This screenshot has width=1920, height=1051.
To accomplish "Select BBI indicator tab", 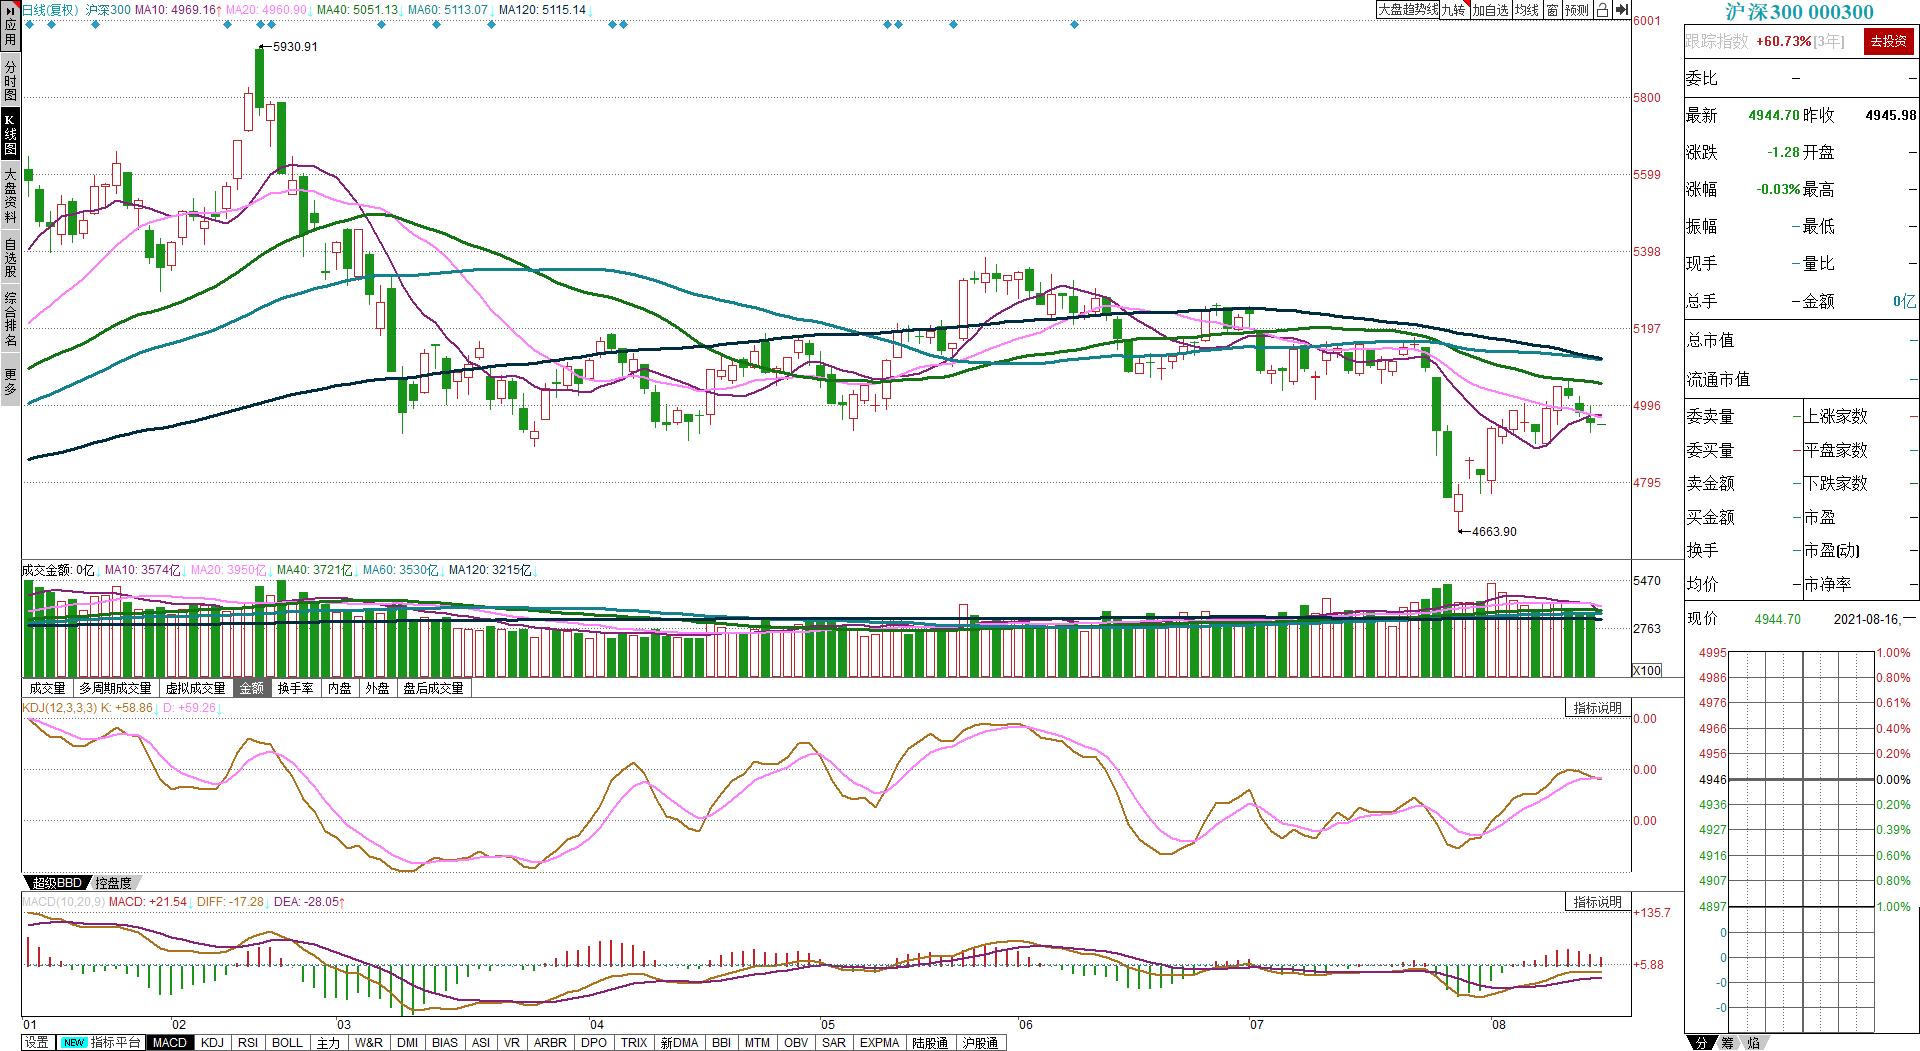I will pos(721,1042).
